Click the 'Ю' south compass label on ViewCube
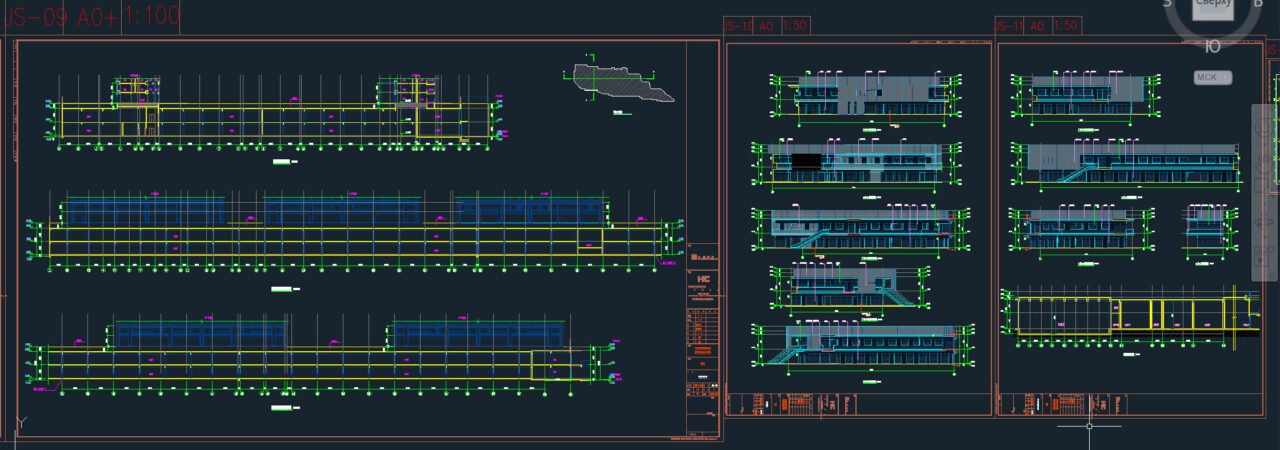 pos(1212,46)
